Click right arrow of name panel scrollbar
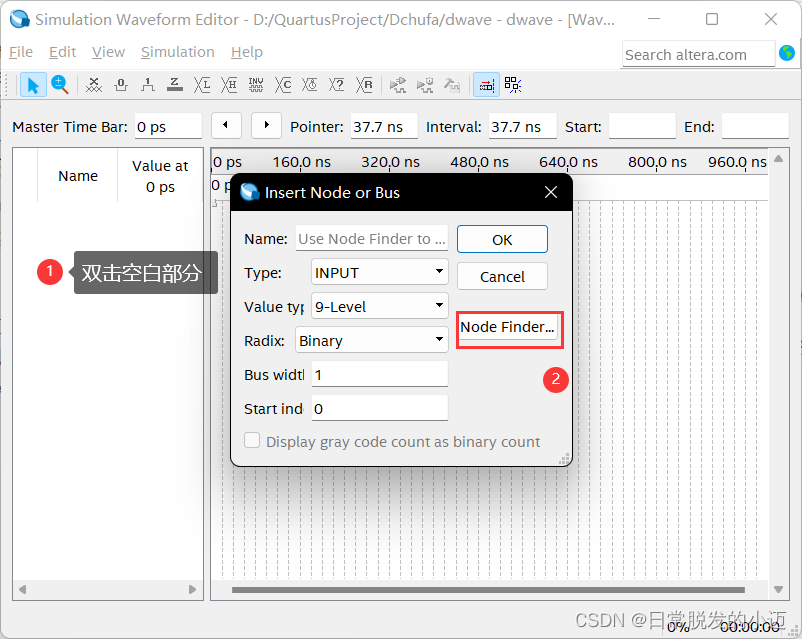The image size is (802, 639). 192,589
